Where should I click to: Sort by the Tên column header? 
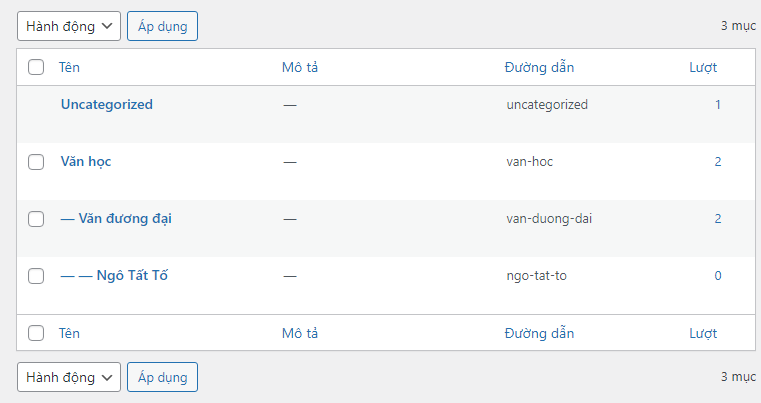coord(69,67)
